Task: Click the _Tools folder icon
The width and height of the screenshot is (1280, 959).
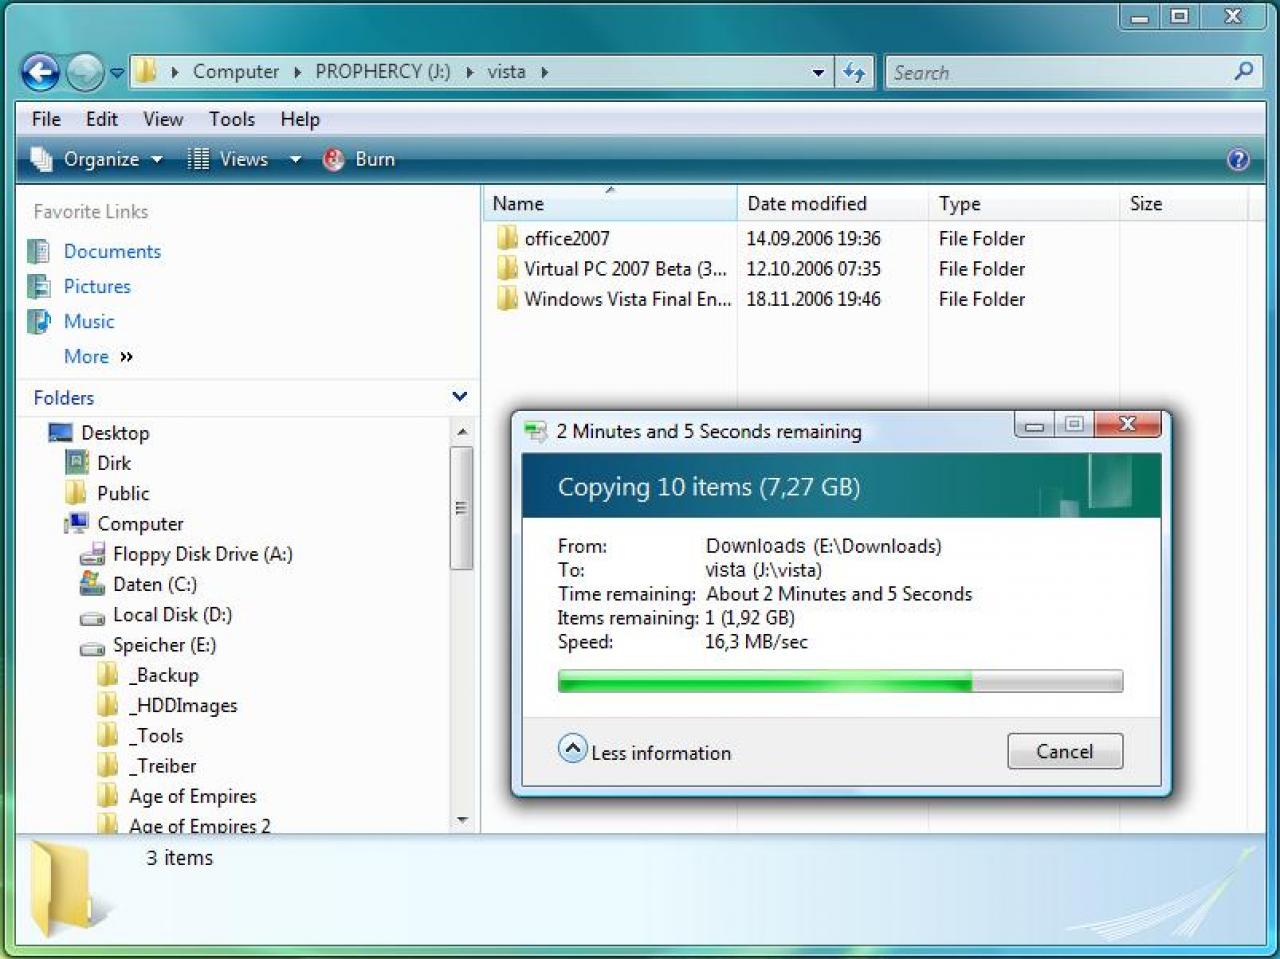Action: 108,735
